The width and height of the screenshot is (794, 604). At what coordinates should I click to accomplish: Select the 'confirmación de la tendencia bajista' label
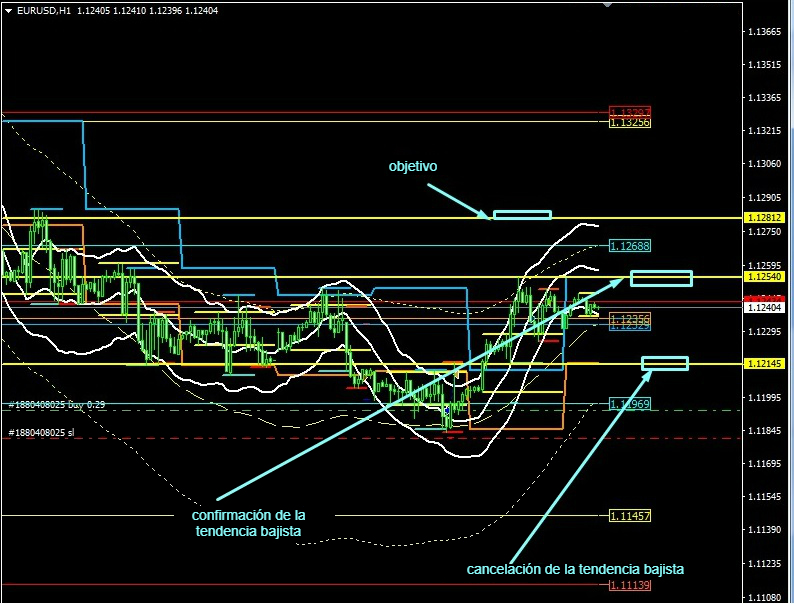click(247, 523)
